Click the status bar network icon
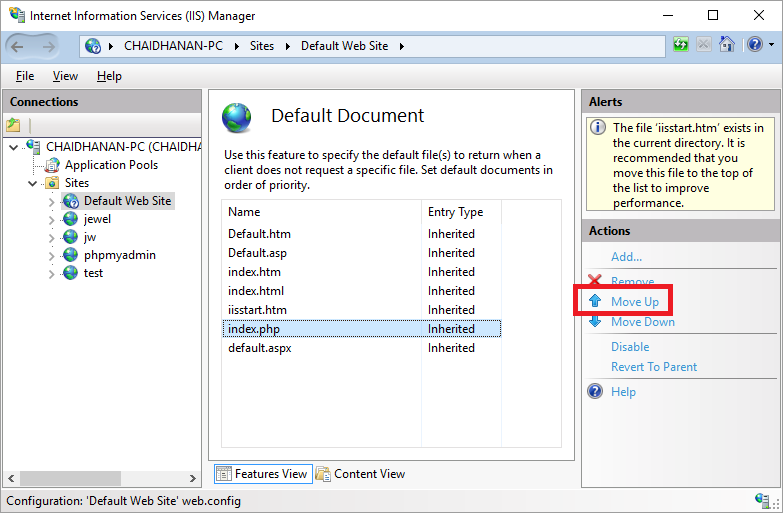Viewport: 783px width, 513px height. pos(762,500)
